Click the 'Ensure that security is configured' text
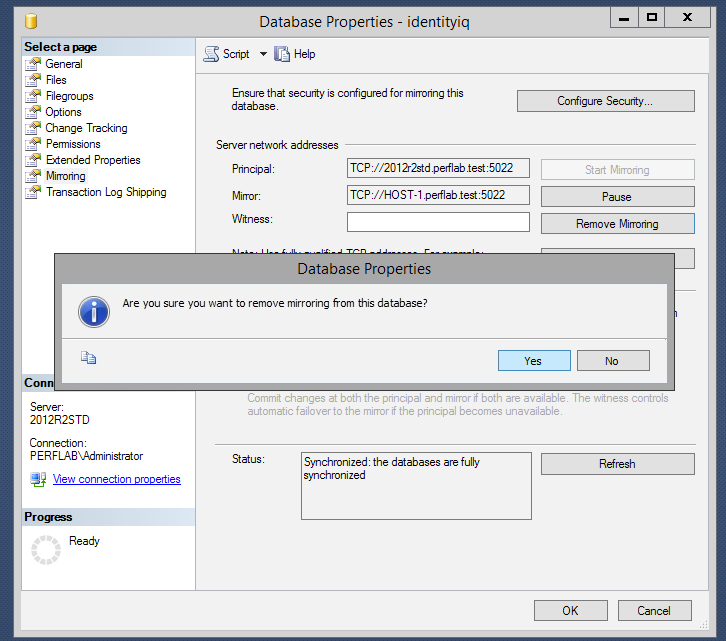Image resolution: width=726 pixels, height=641 pixels. 347,100
